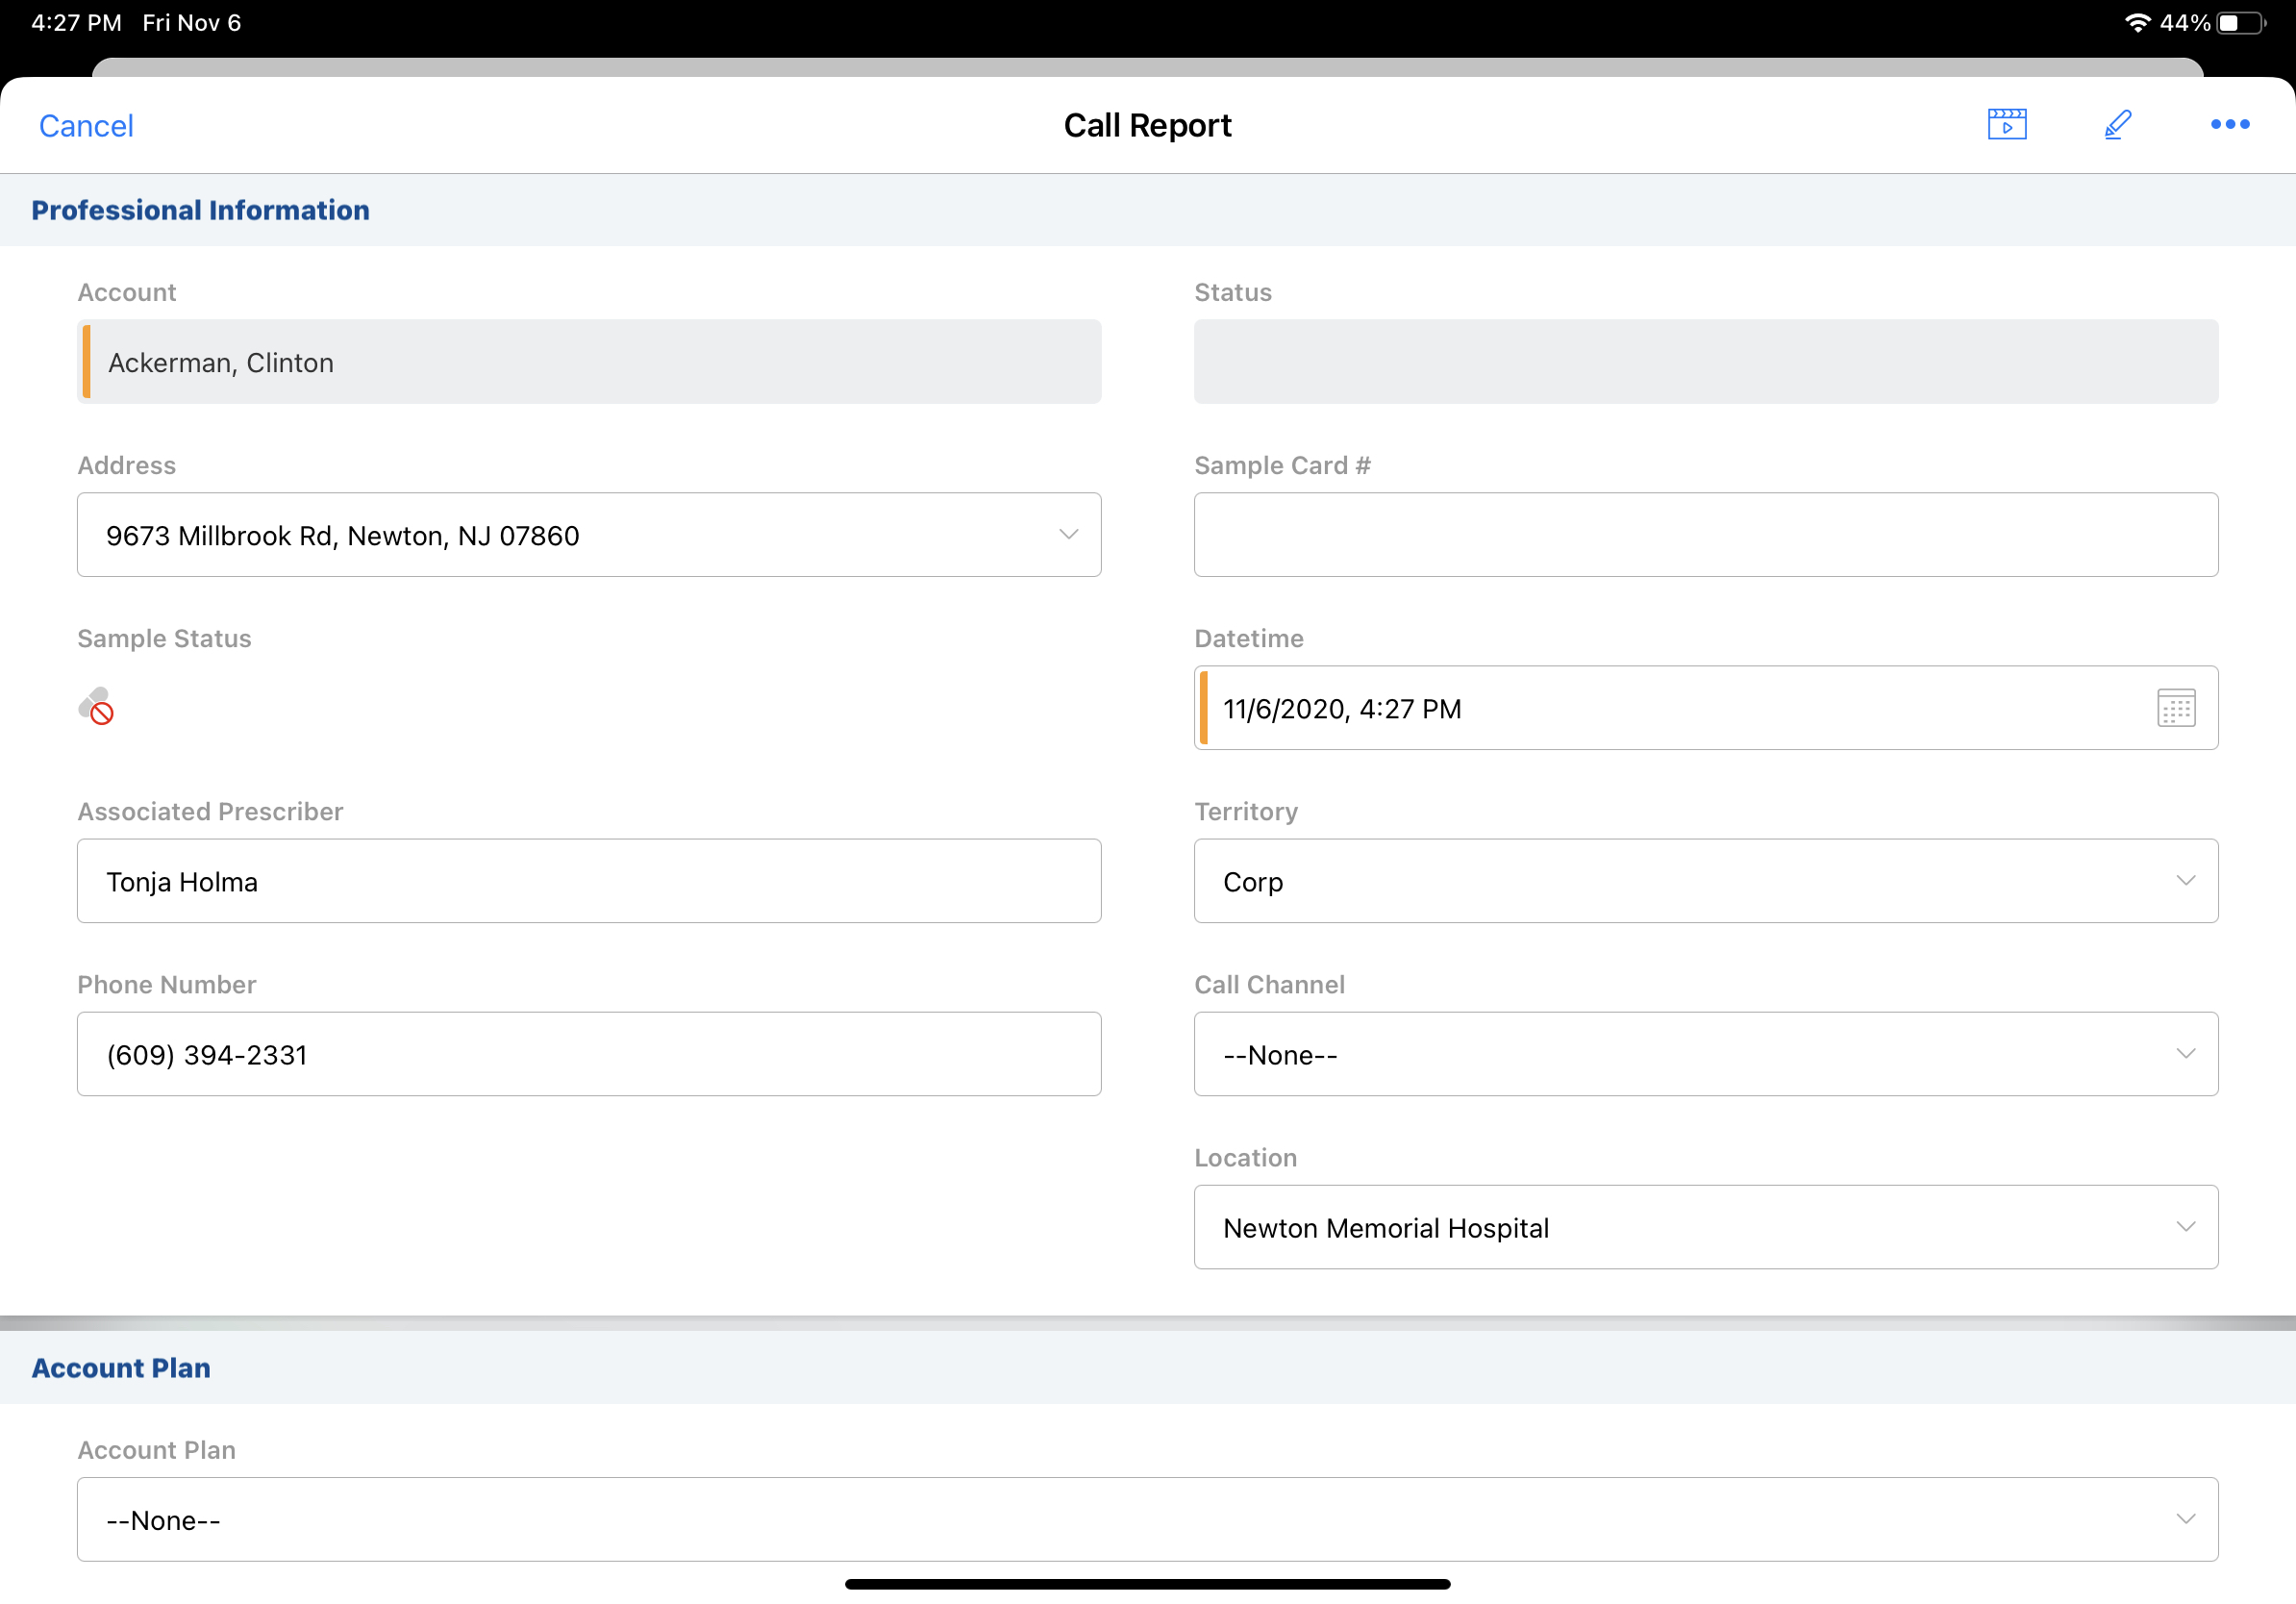Image resolution: width=2296 pixels, height=1604 pixels.
Task: Tap the Wi-Fi status icon
Action: (x=2137, y=23)
